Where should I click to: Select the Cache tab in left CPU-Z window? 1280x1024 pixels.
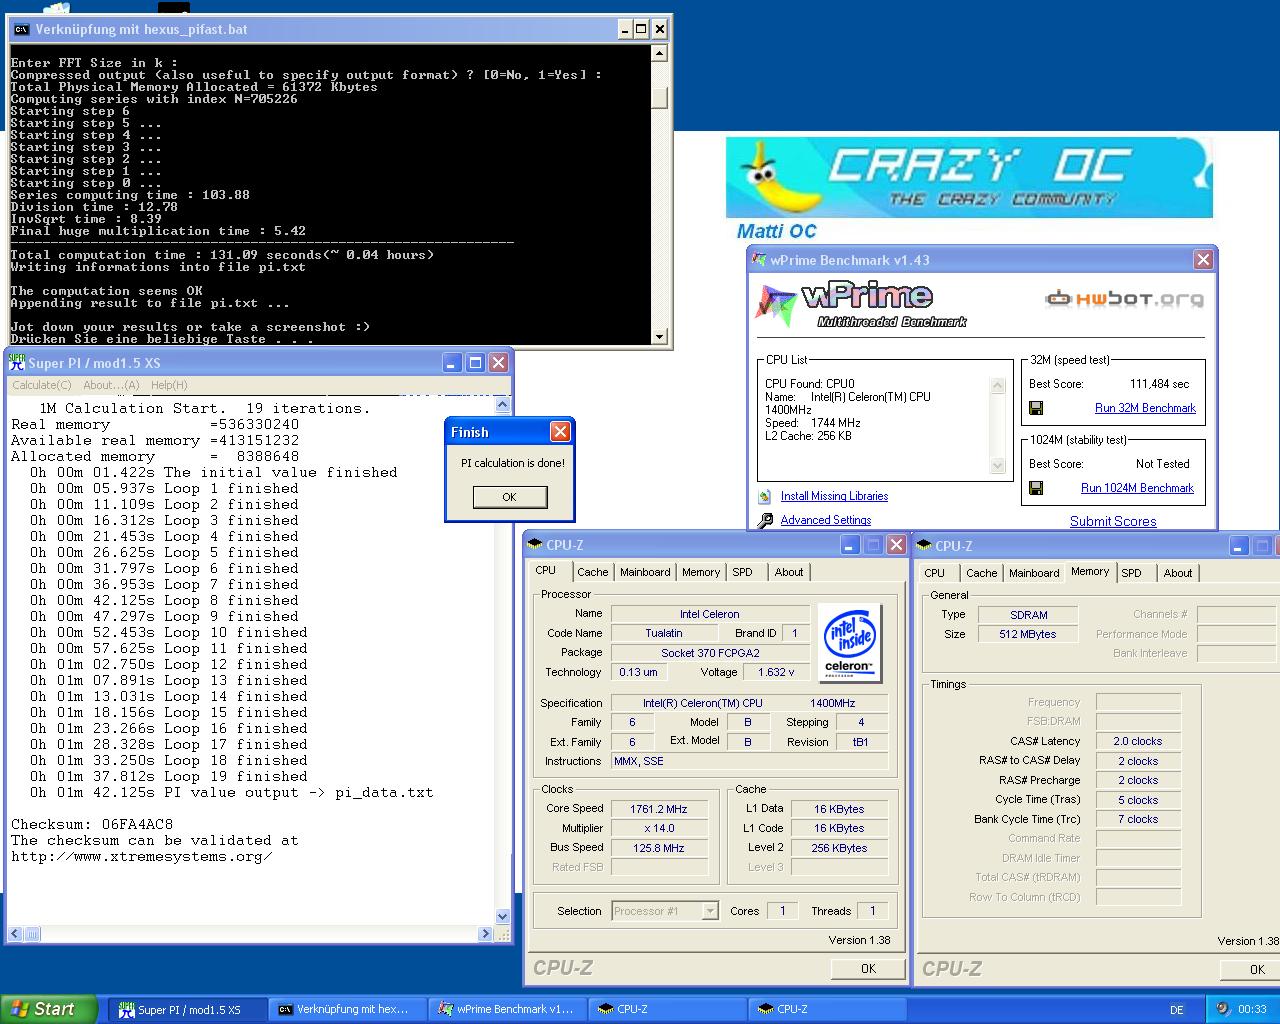[592, 572]
